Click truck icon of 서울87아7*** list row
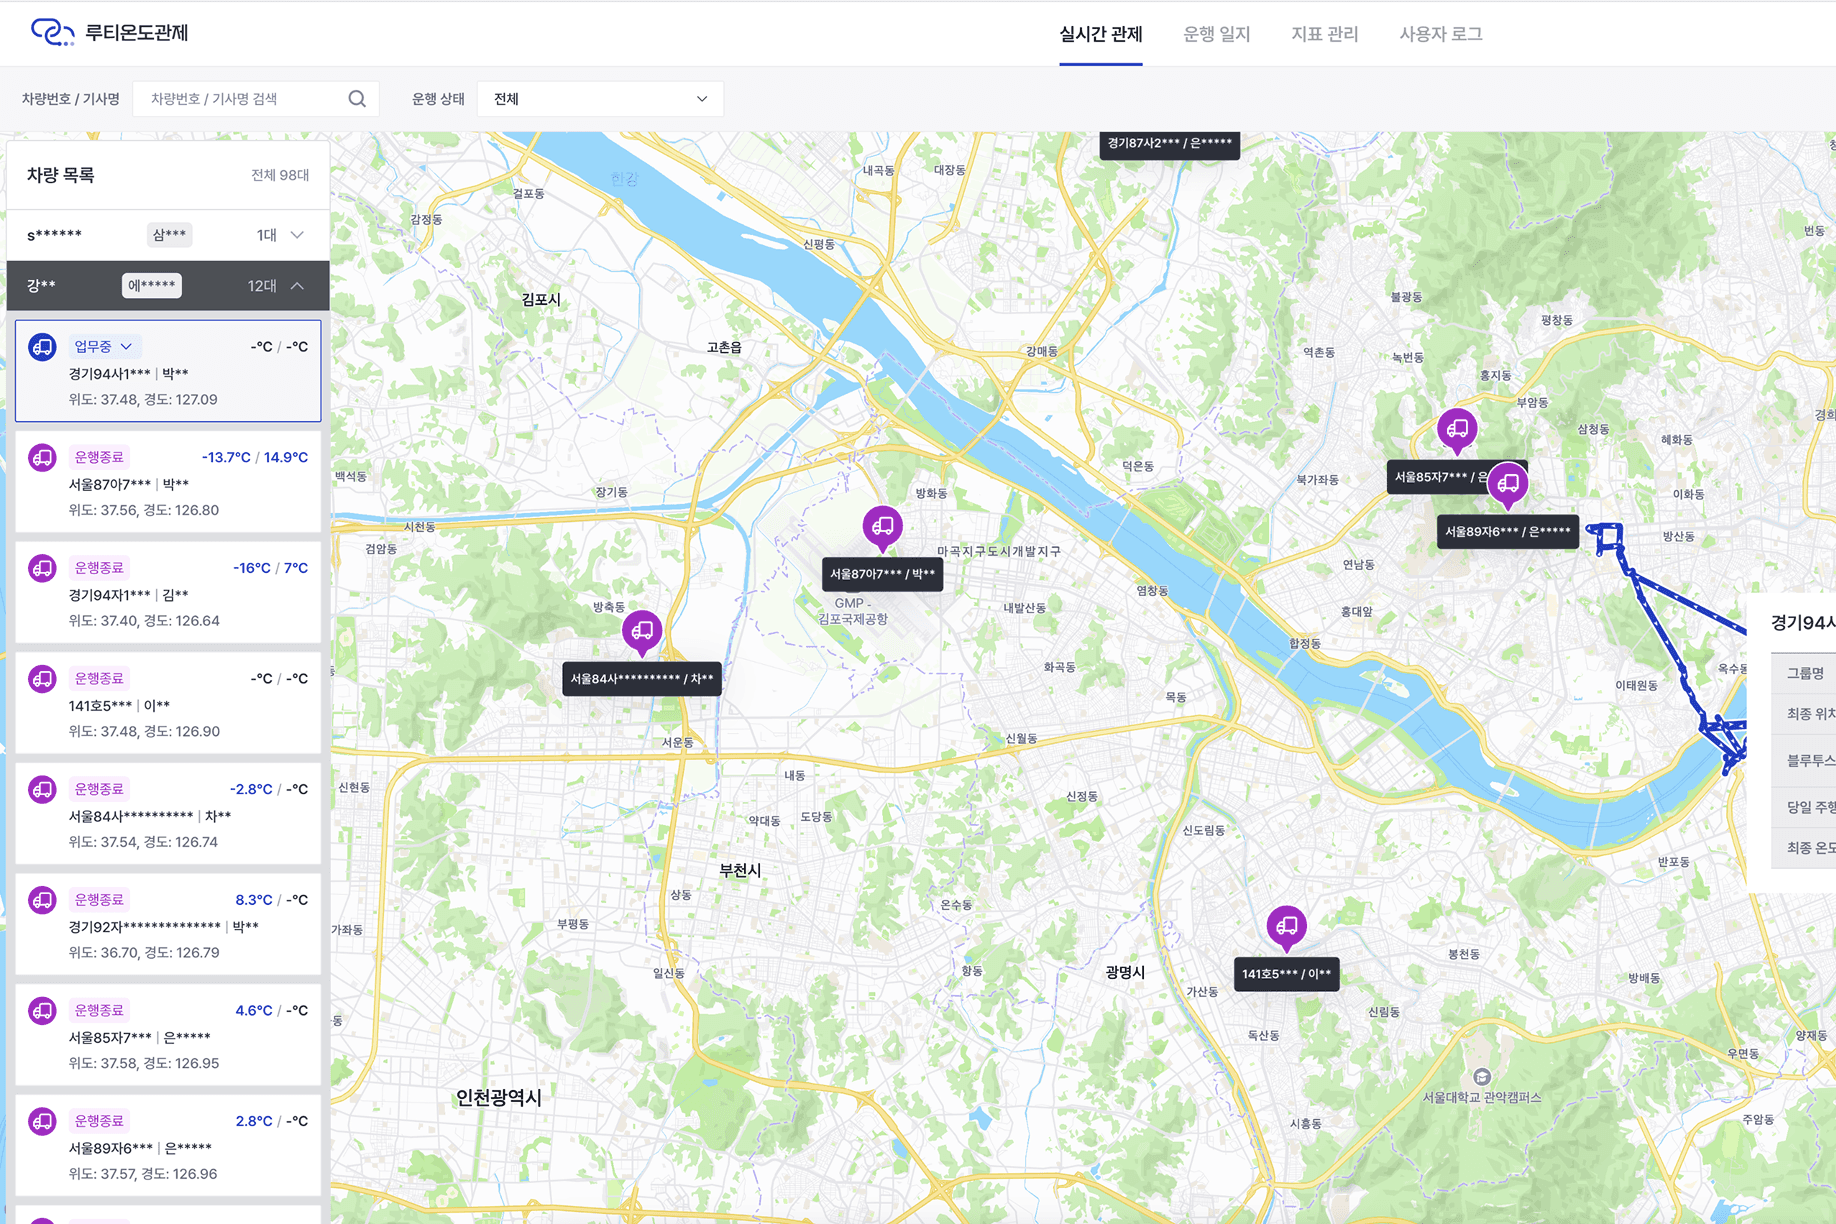 tap(42, 458)
